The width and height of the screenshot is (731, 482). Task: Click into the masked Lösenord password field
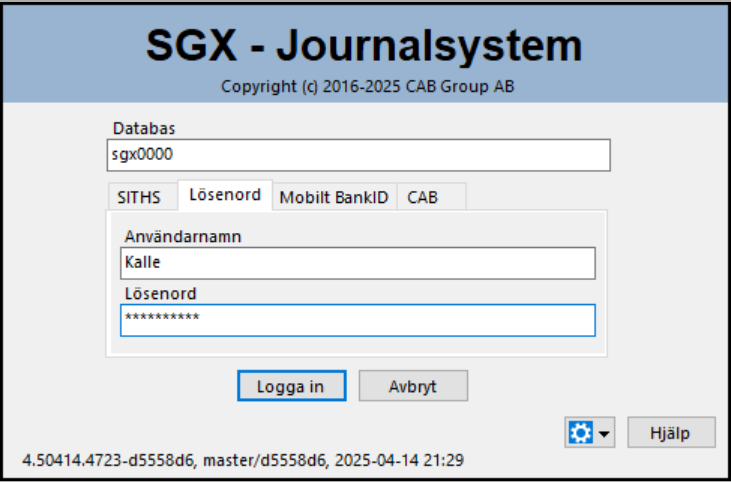tap(358, 320)
